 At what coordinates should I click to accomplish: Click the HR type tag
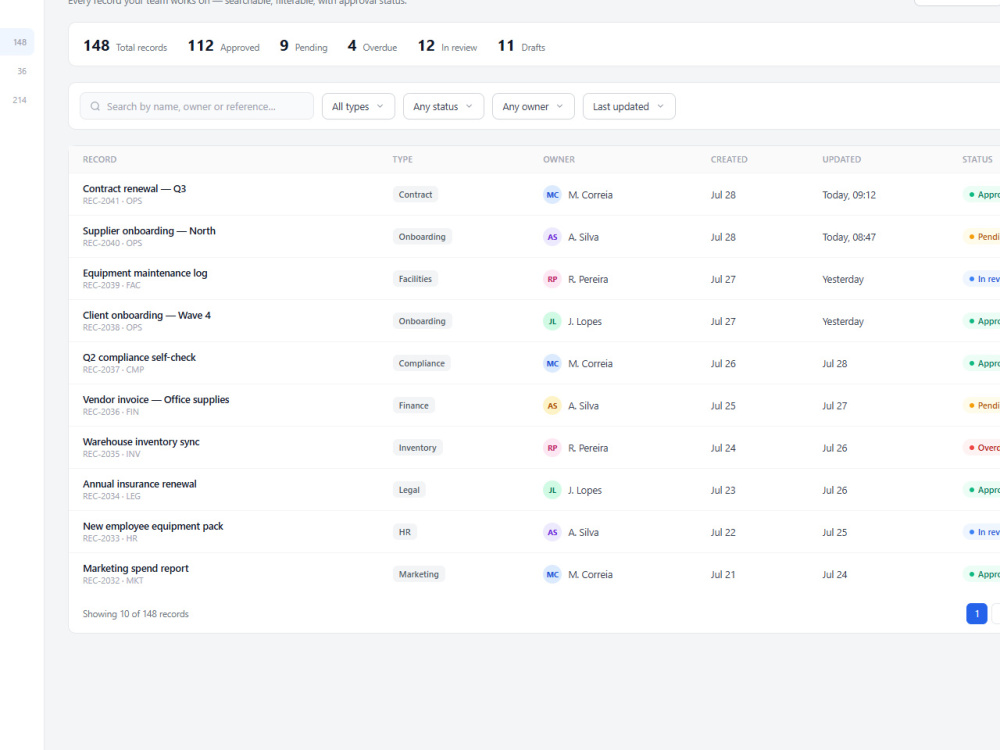[405, 532]
